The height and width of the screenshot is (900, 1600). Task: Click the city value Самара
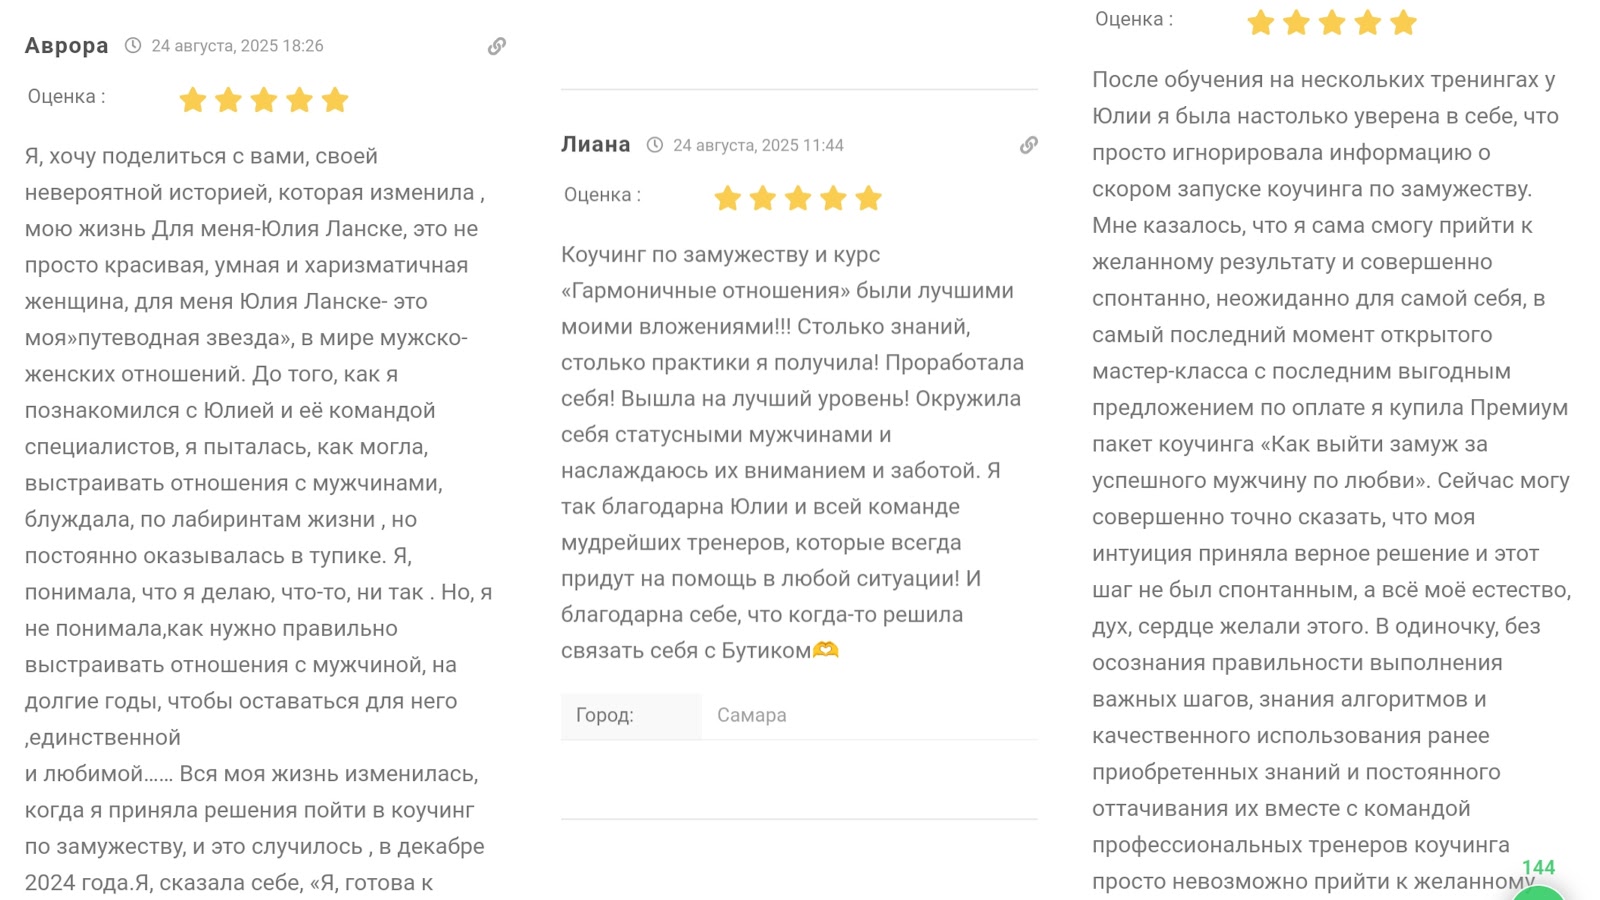point(752,715)
